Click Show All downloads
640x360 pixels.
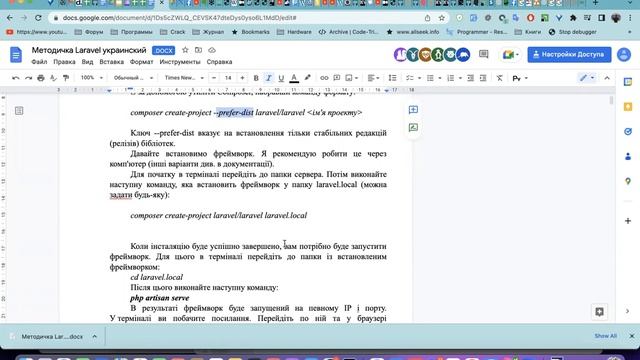[605, 336]
